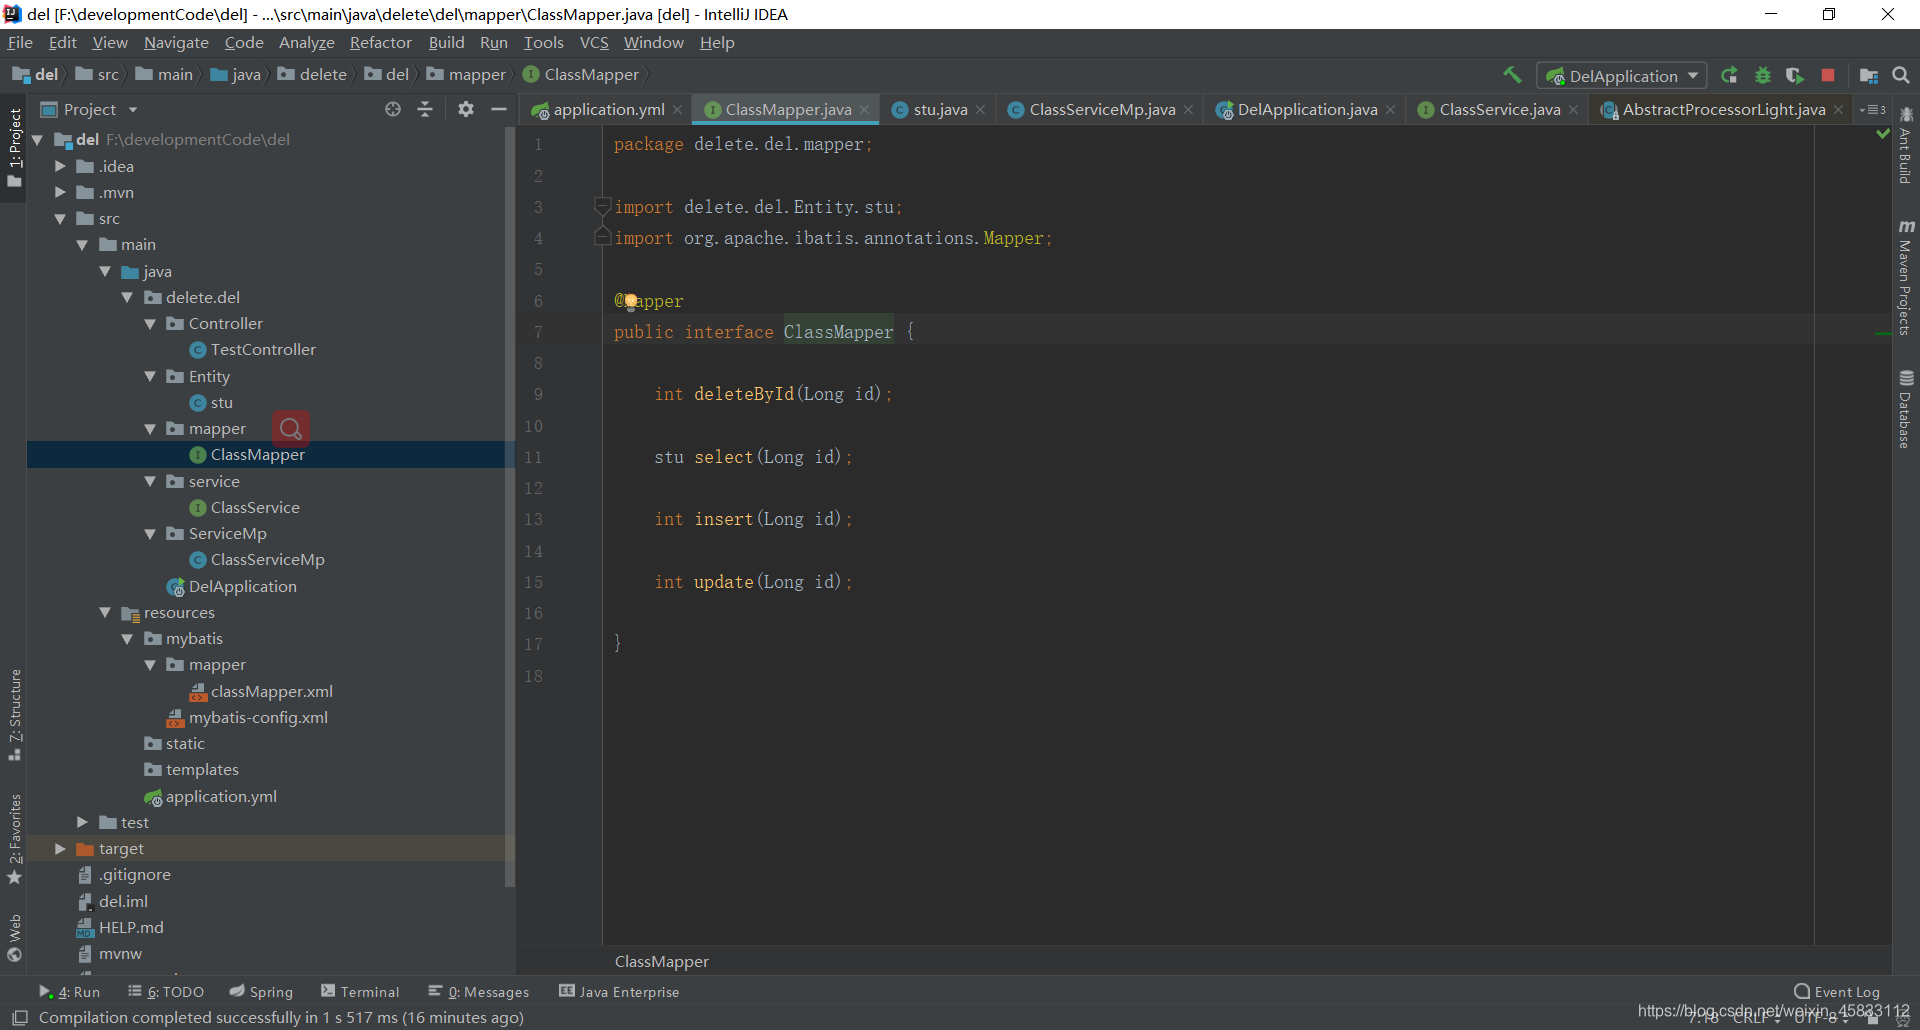The image size is (1920, 1030).
Task: Open the Terminal tool window button
Action: 360,992
